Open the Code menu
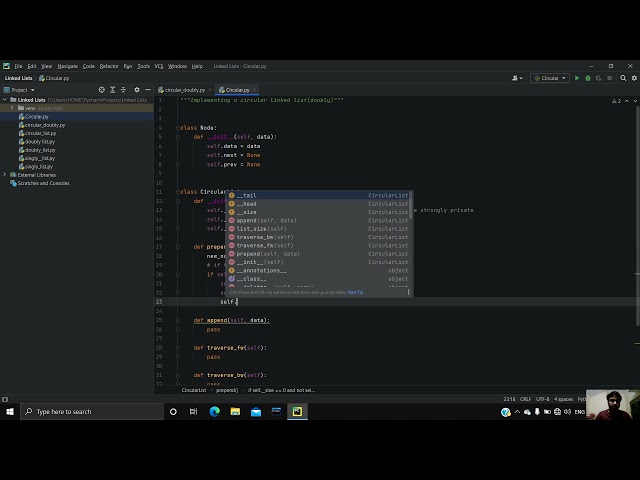640x480 pixels. [x=89, y=66]
